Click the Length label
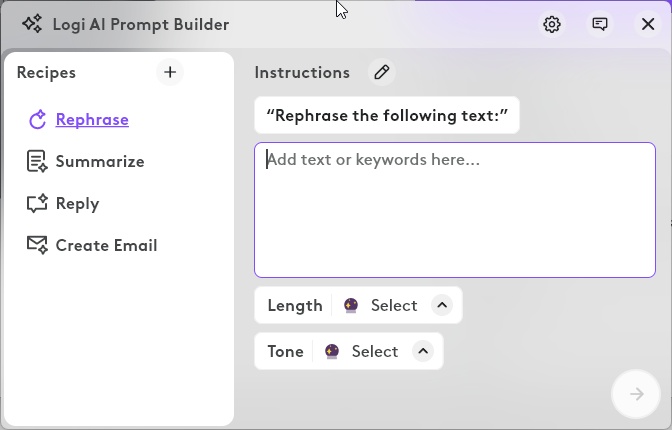The width and height of the screenshot is (672, 430). point(295,306)
